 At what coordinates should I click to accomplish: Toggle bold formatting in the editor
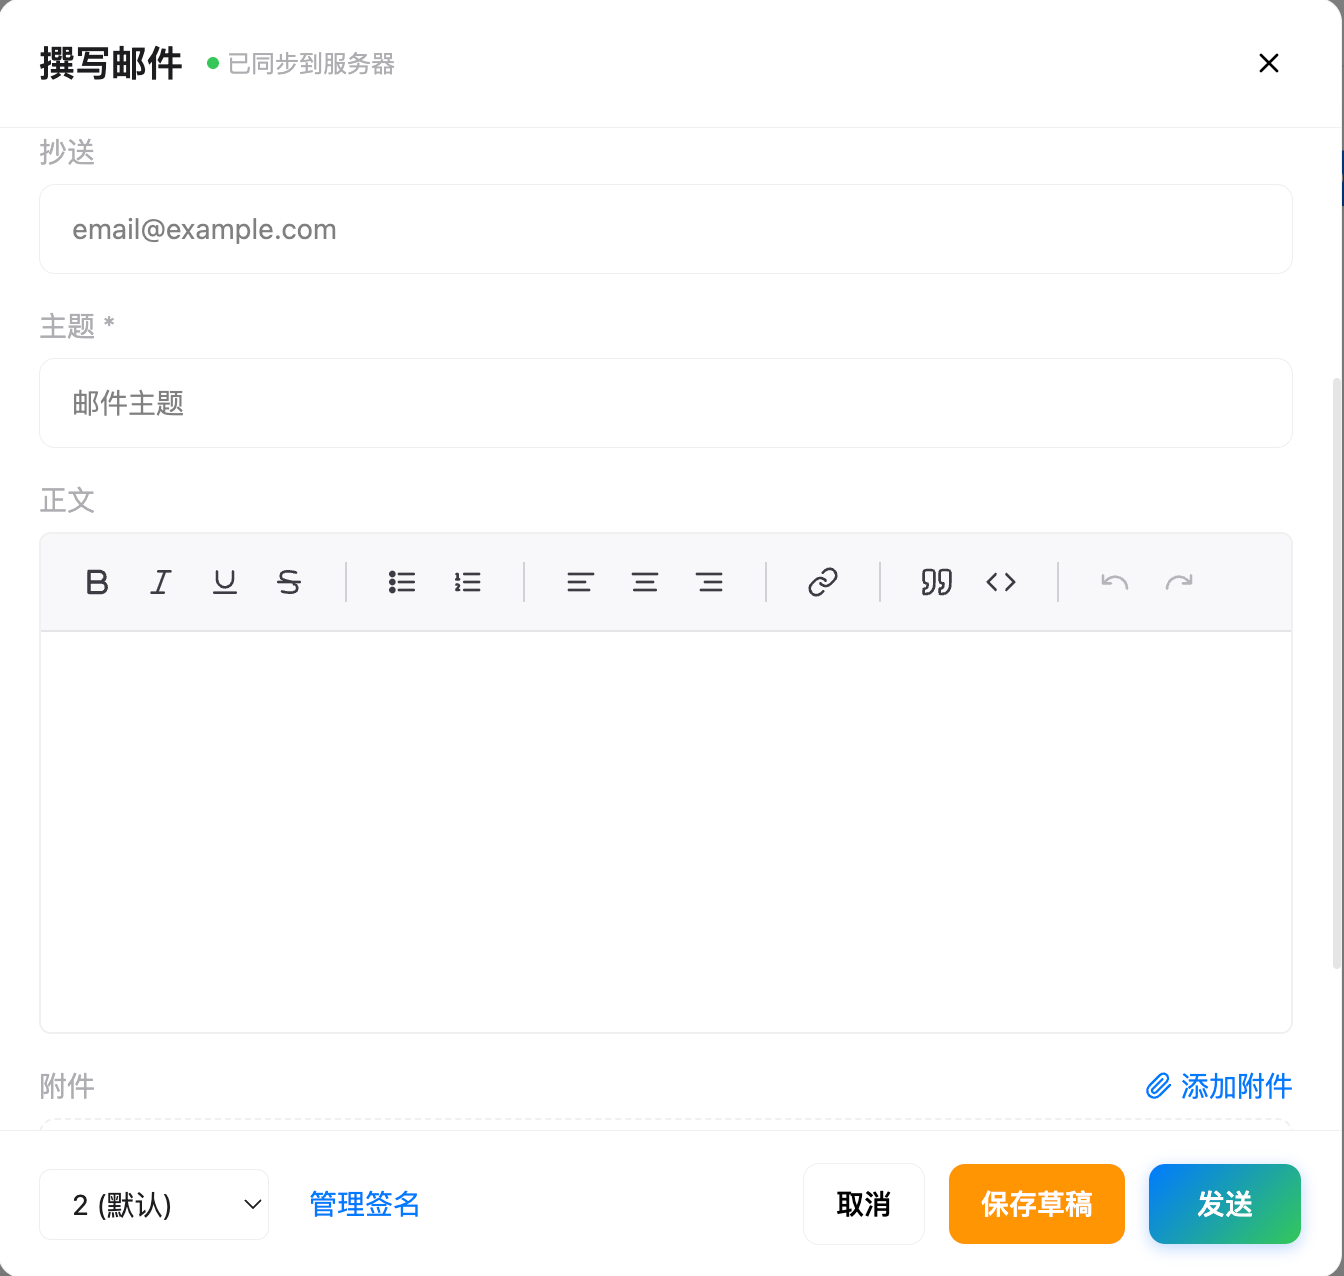[x=96, y=582]
